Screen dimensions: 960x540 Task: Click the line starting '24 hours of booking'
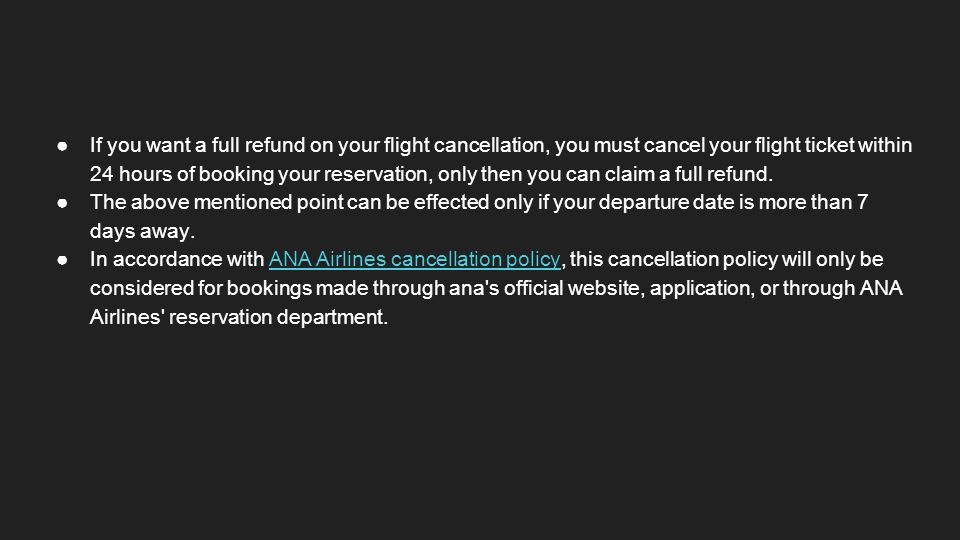coord(431,174)
